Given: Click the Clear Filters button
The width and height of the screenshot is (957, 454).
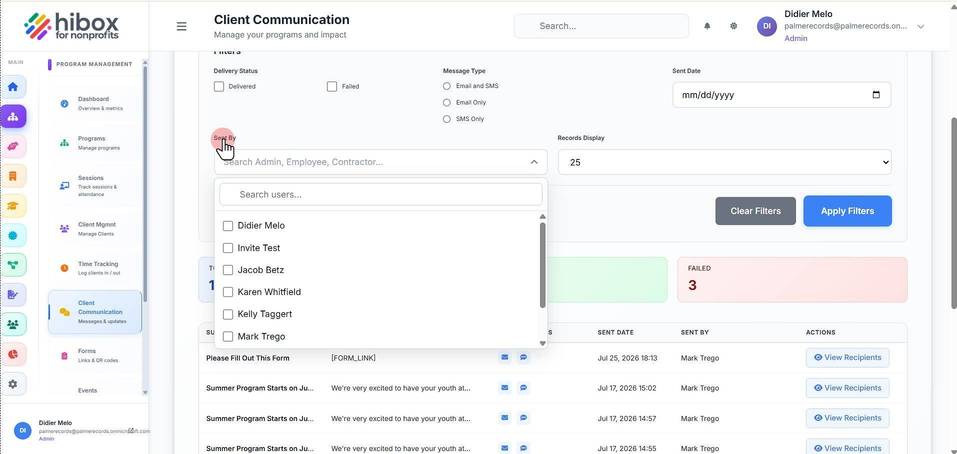Looking at the screenshot, I should coord(756,211).
